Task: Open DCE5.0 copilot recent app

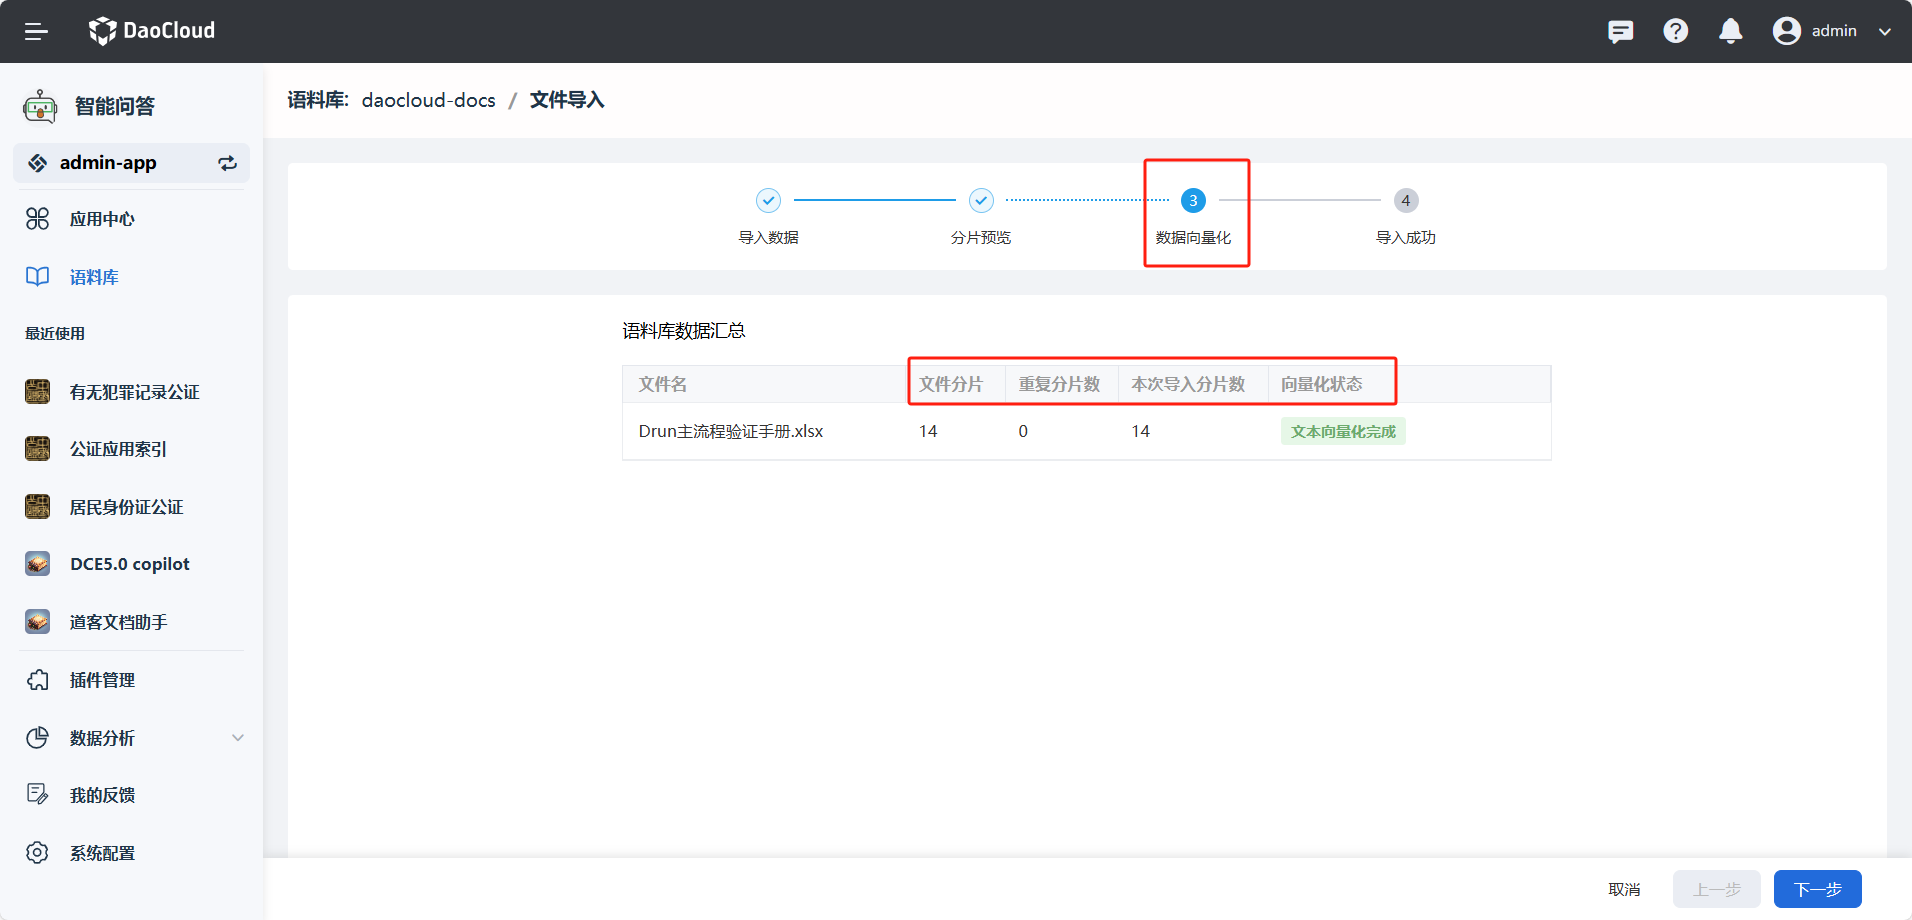Action: point(129,564)
